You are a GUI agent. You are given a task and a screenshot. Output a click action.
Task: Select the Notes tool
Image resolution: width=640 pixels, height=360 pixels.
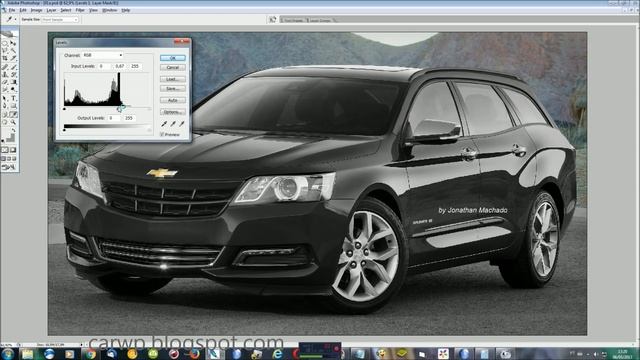(5, 114)
